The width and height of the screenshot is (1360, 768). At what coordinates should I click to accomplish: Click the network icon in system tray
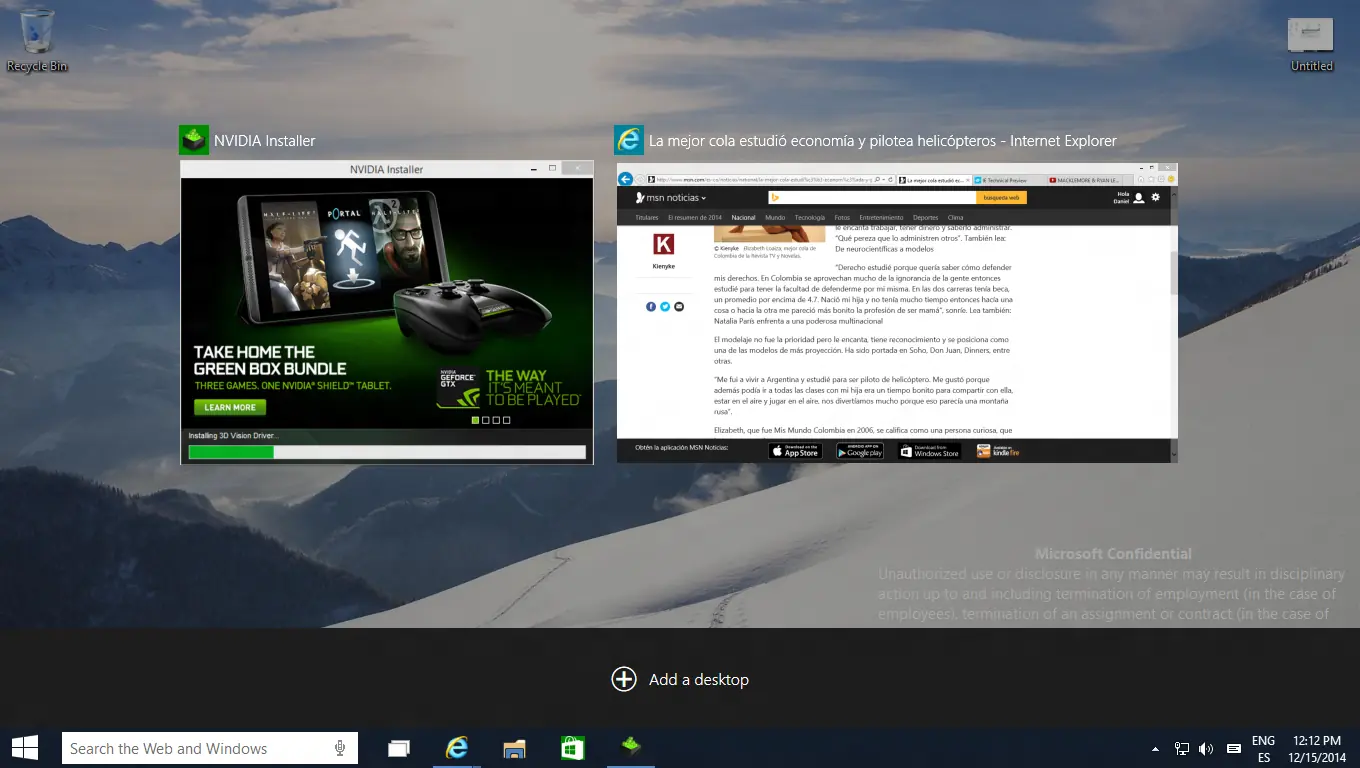click(1181, 749)
